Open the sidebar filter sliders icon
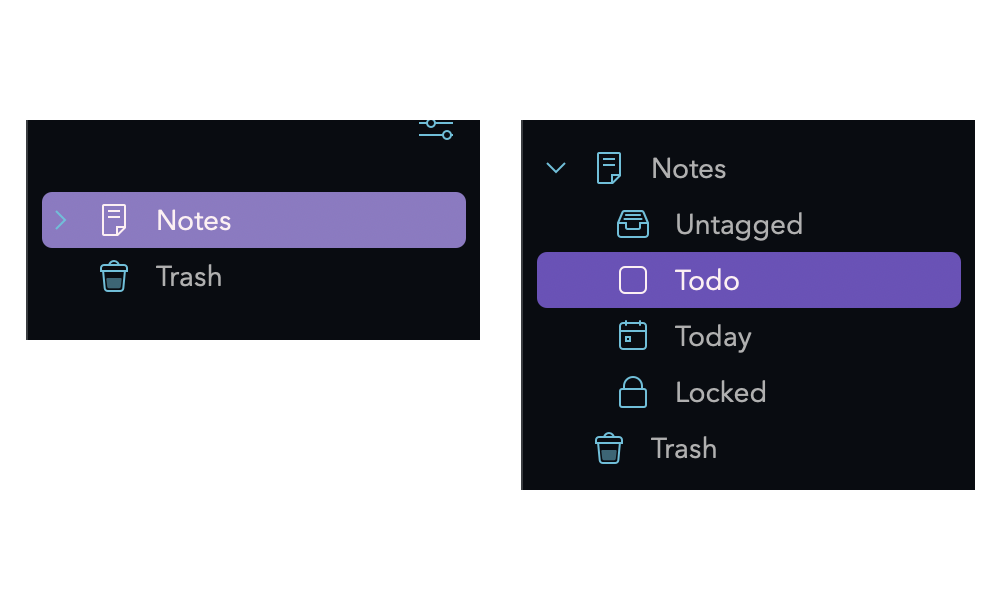Image resolution: width=1000 pixels, height=610 pixels. tap(436, 130)
